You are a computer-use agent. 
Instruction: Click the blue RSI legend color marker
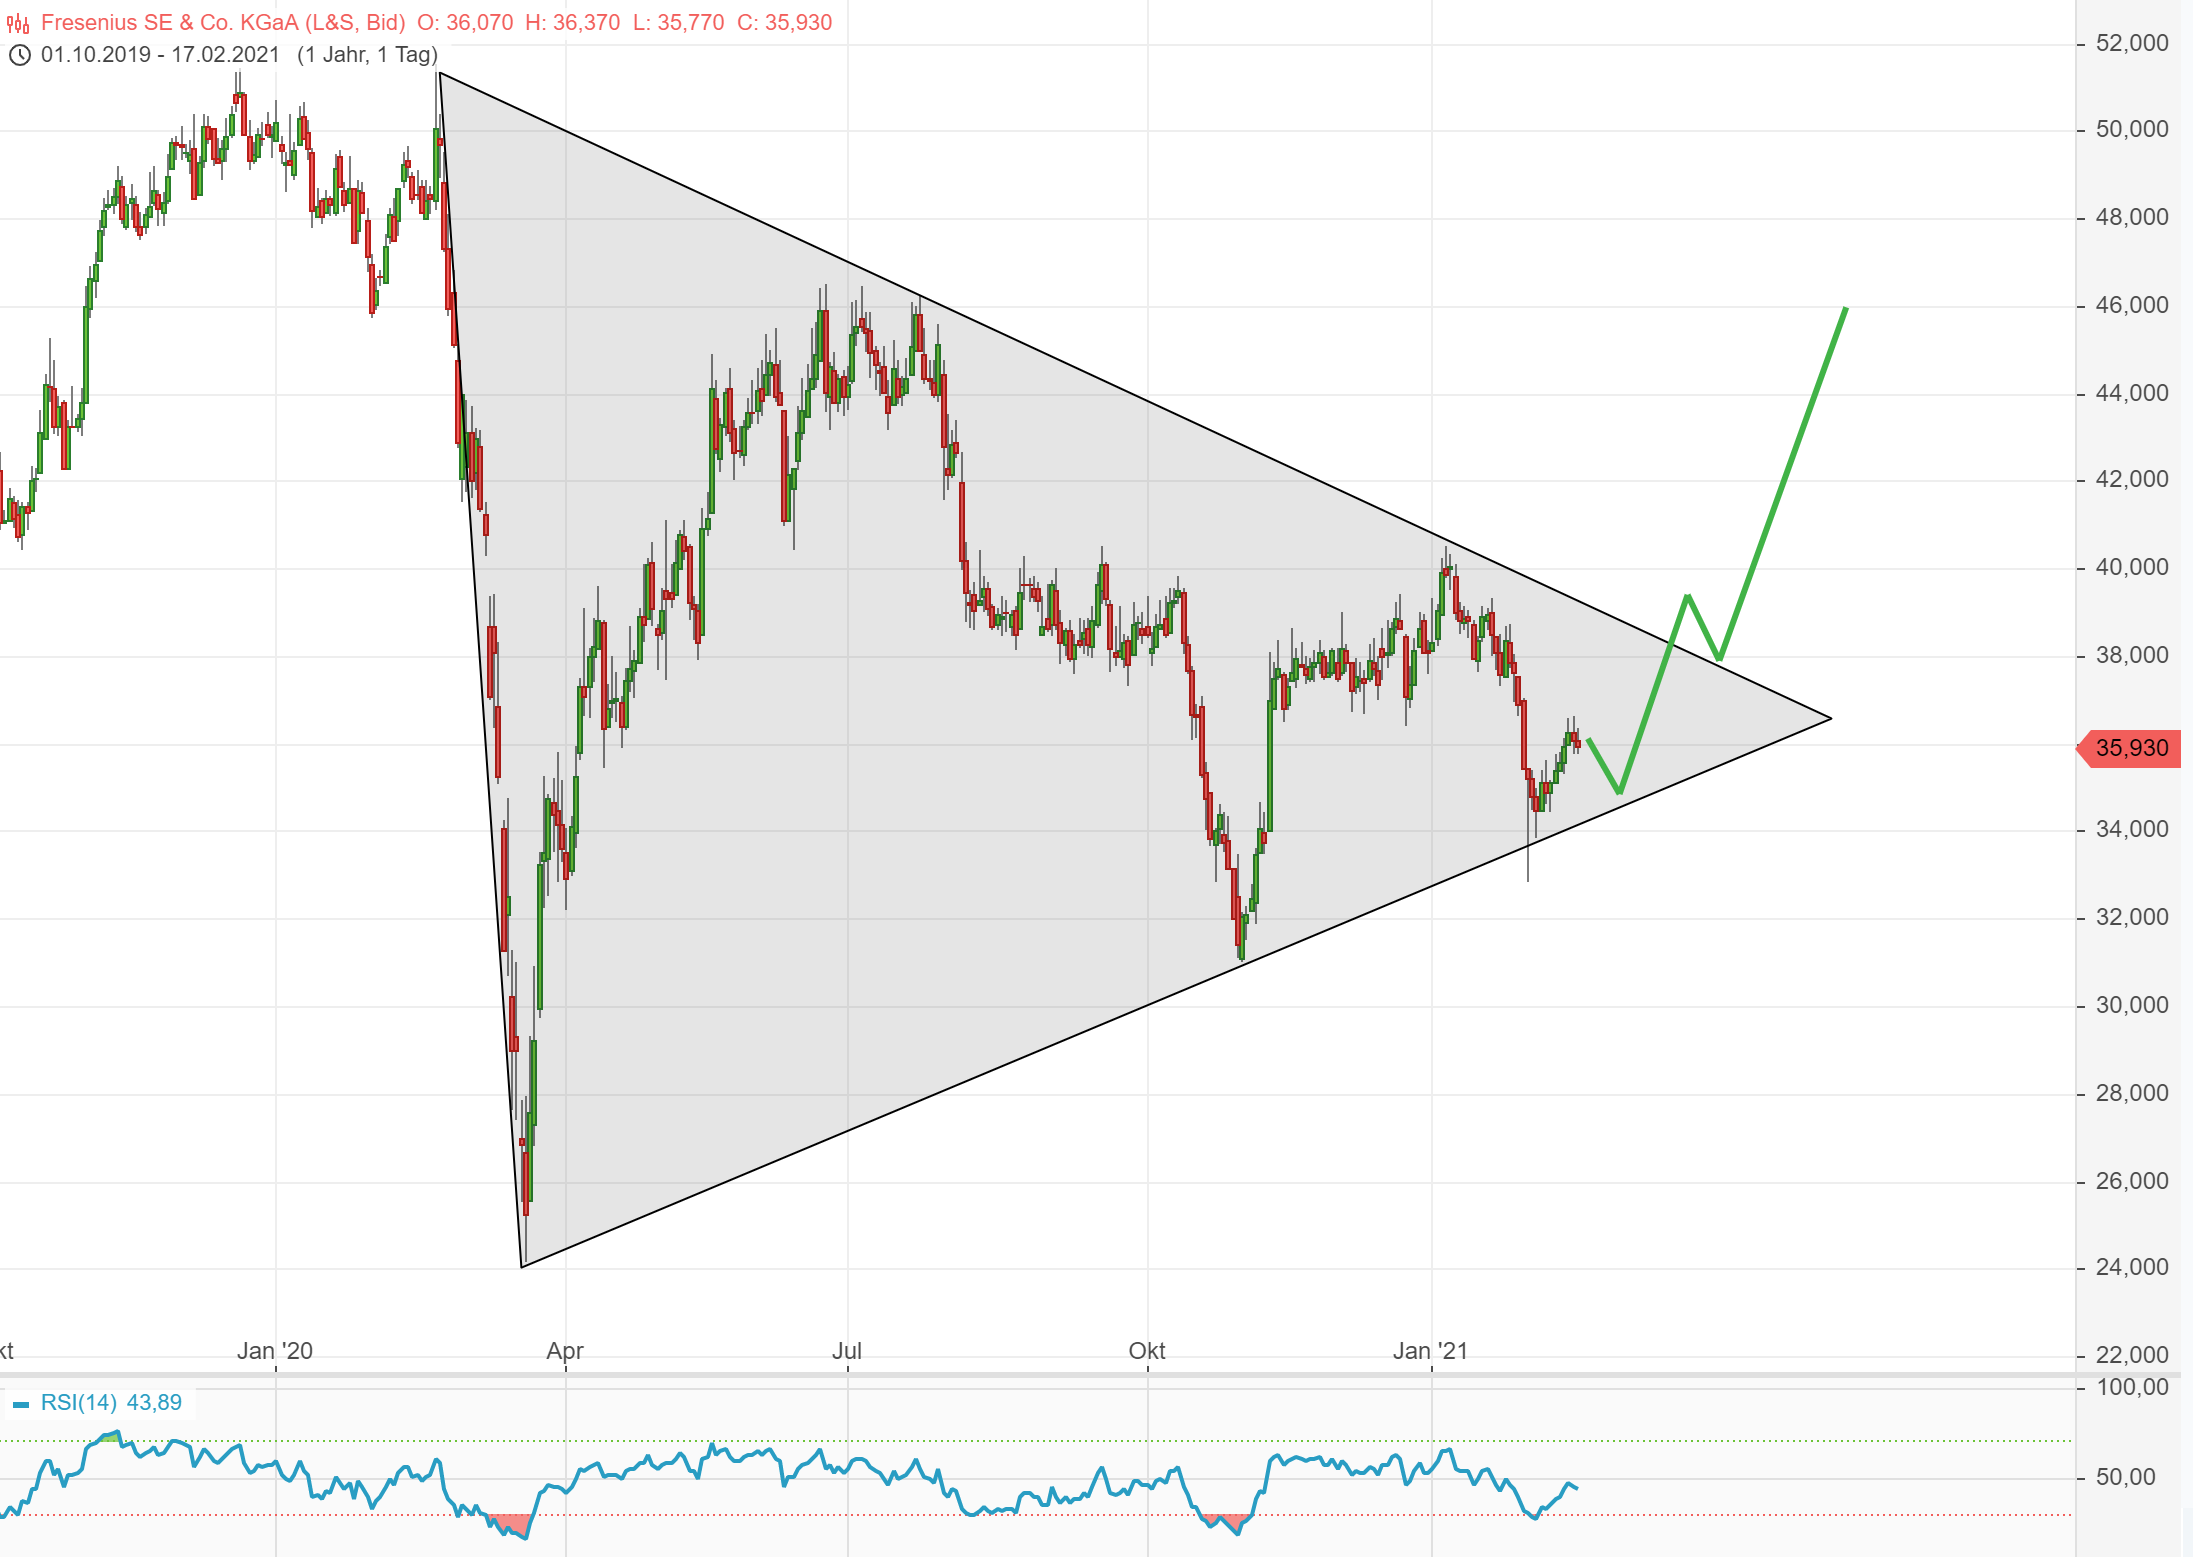[21, 1405]
